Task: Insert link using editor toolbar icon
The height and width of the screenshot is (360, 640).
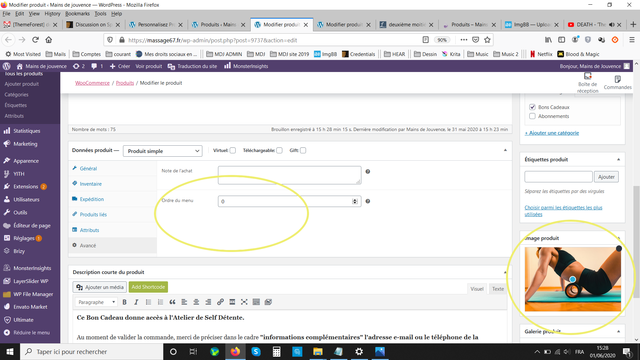Action: point(220,302)
